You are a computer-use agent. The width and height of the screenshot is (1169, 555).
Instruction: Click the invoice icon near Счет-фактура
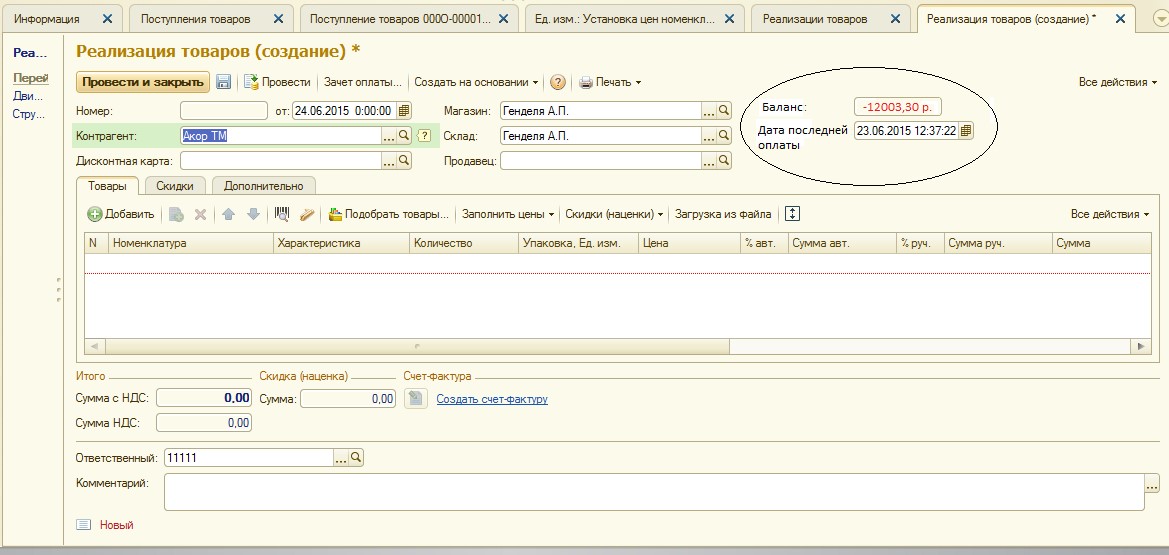[417, 399]
